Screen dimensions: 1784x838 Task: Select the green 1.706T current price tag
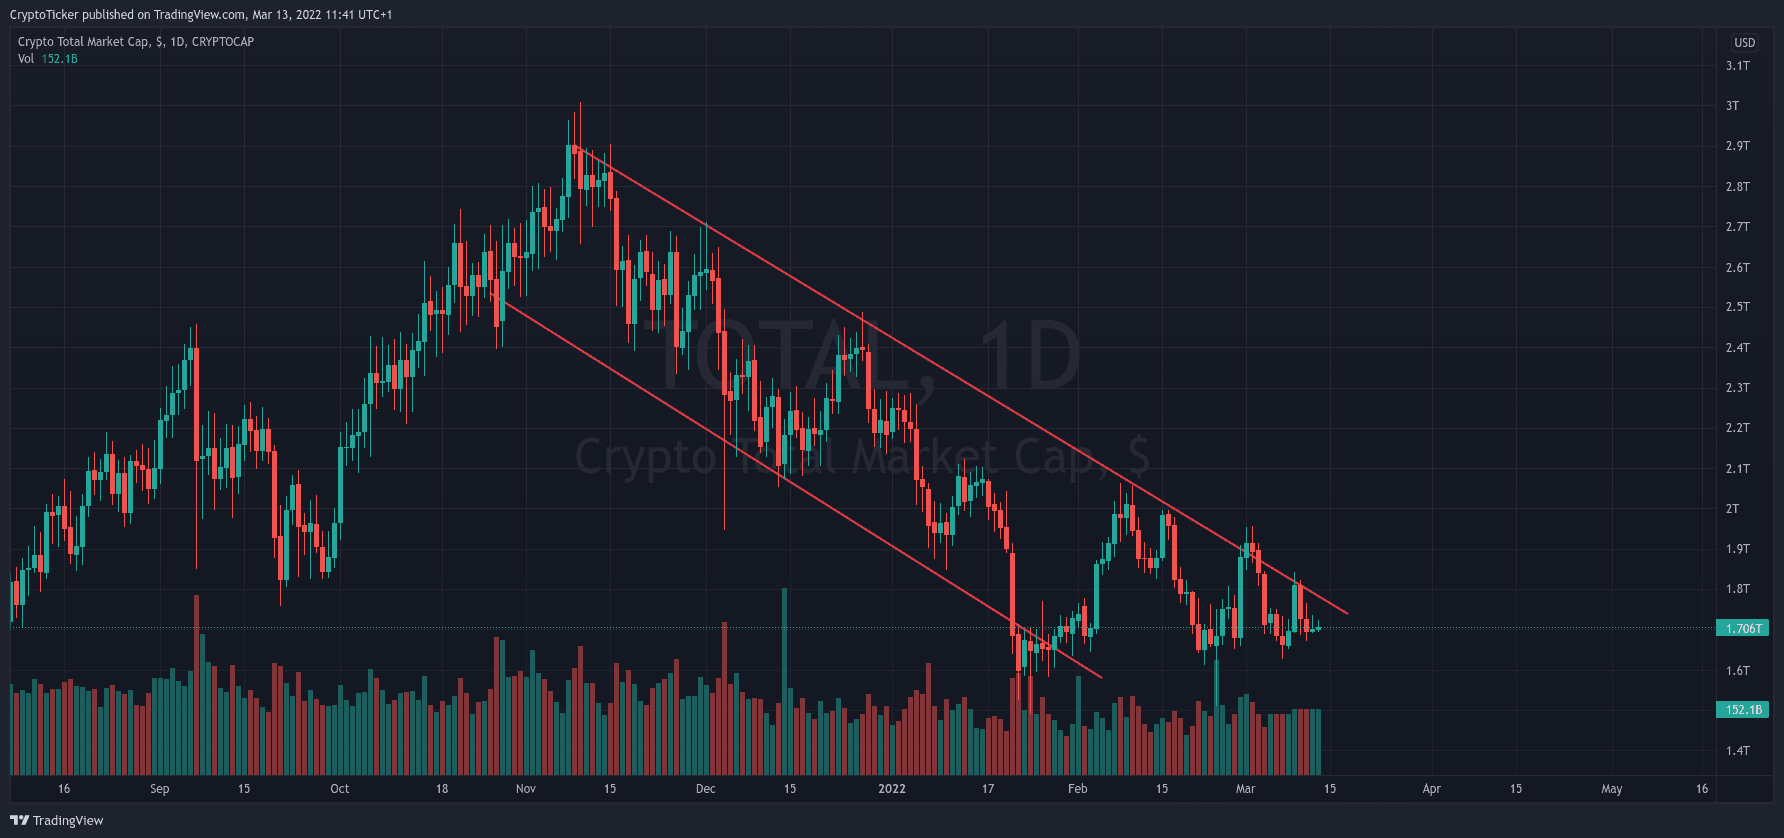click(1742, 629)
